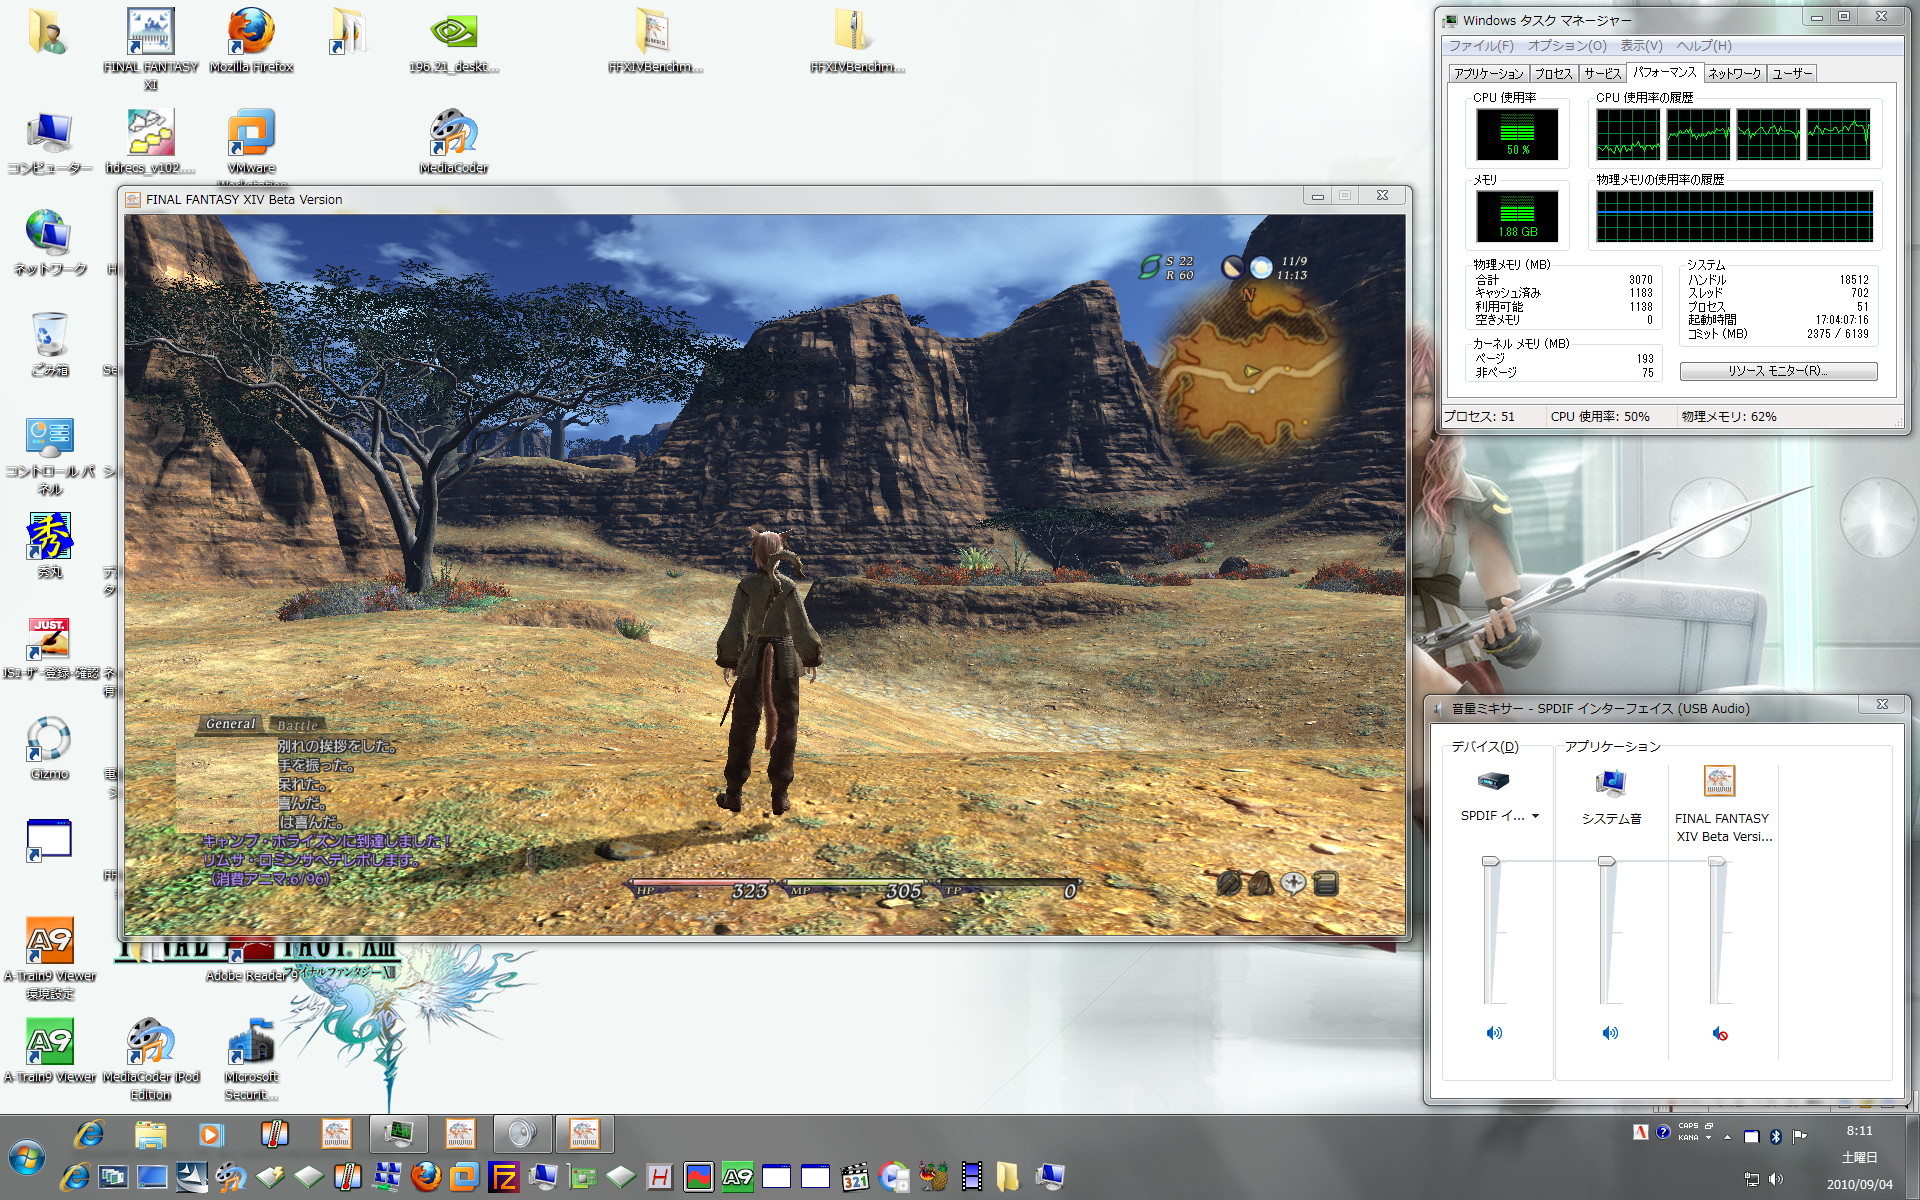Click the リソース モニター(R)... button
Image resolution: width=1920 pixels, height=1200 pixels.
pos(1778,371)
